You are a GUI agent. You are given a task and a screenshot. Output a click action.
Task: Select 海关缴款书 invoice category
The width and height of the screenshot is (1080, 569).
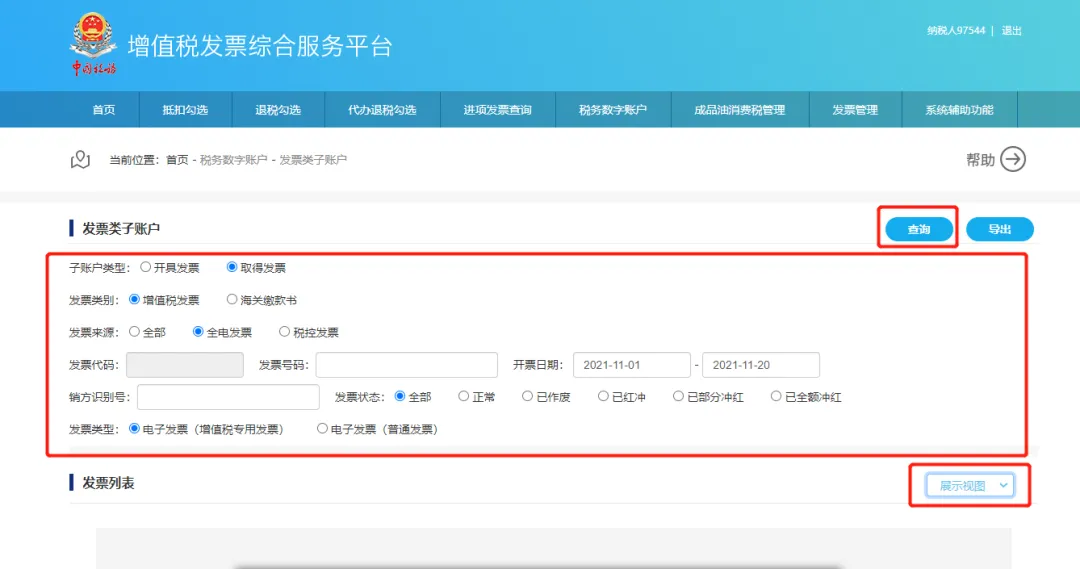point(232,300)
